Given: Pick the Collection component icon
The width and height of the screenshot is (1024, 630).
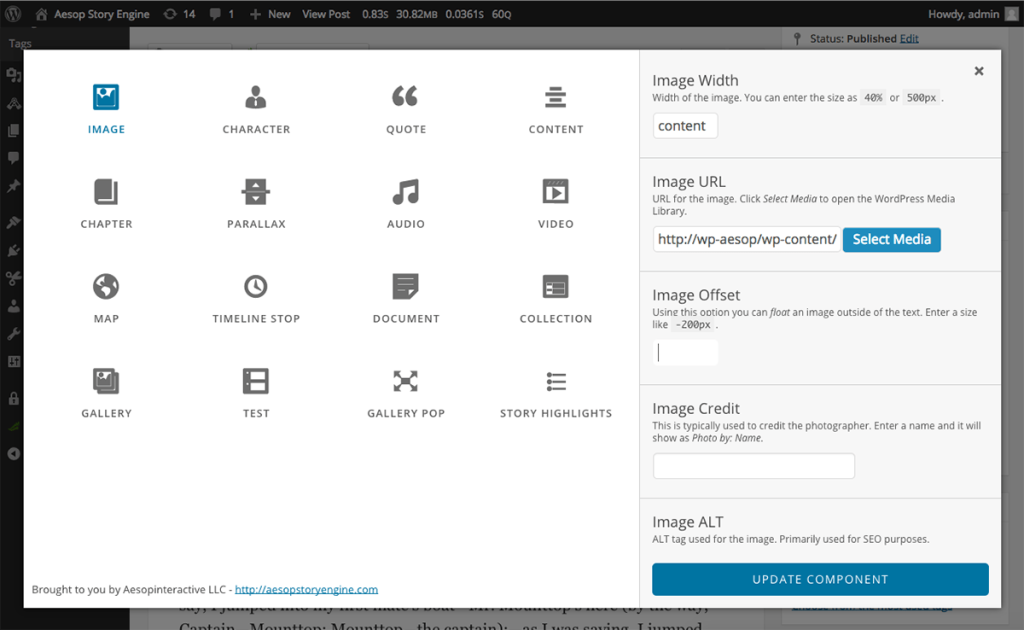Looking at the screenshot, I should pyautogui.click(x=555, y=287).
